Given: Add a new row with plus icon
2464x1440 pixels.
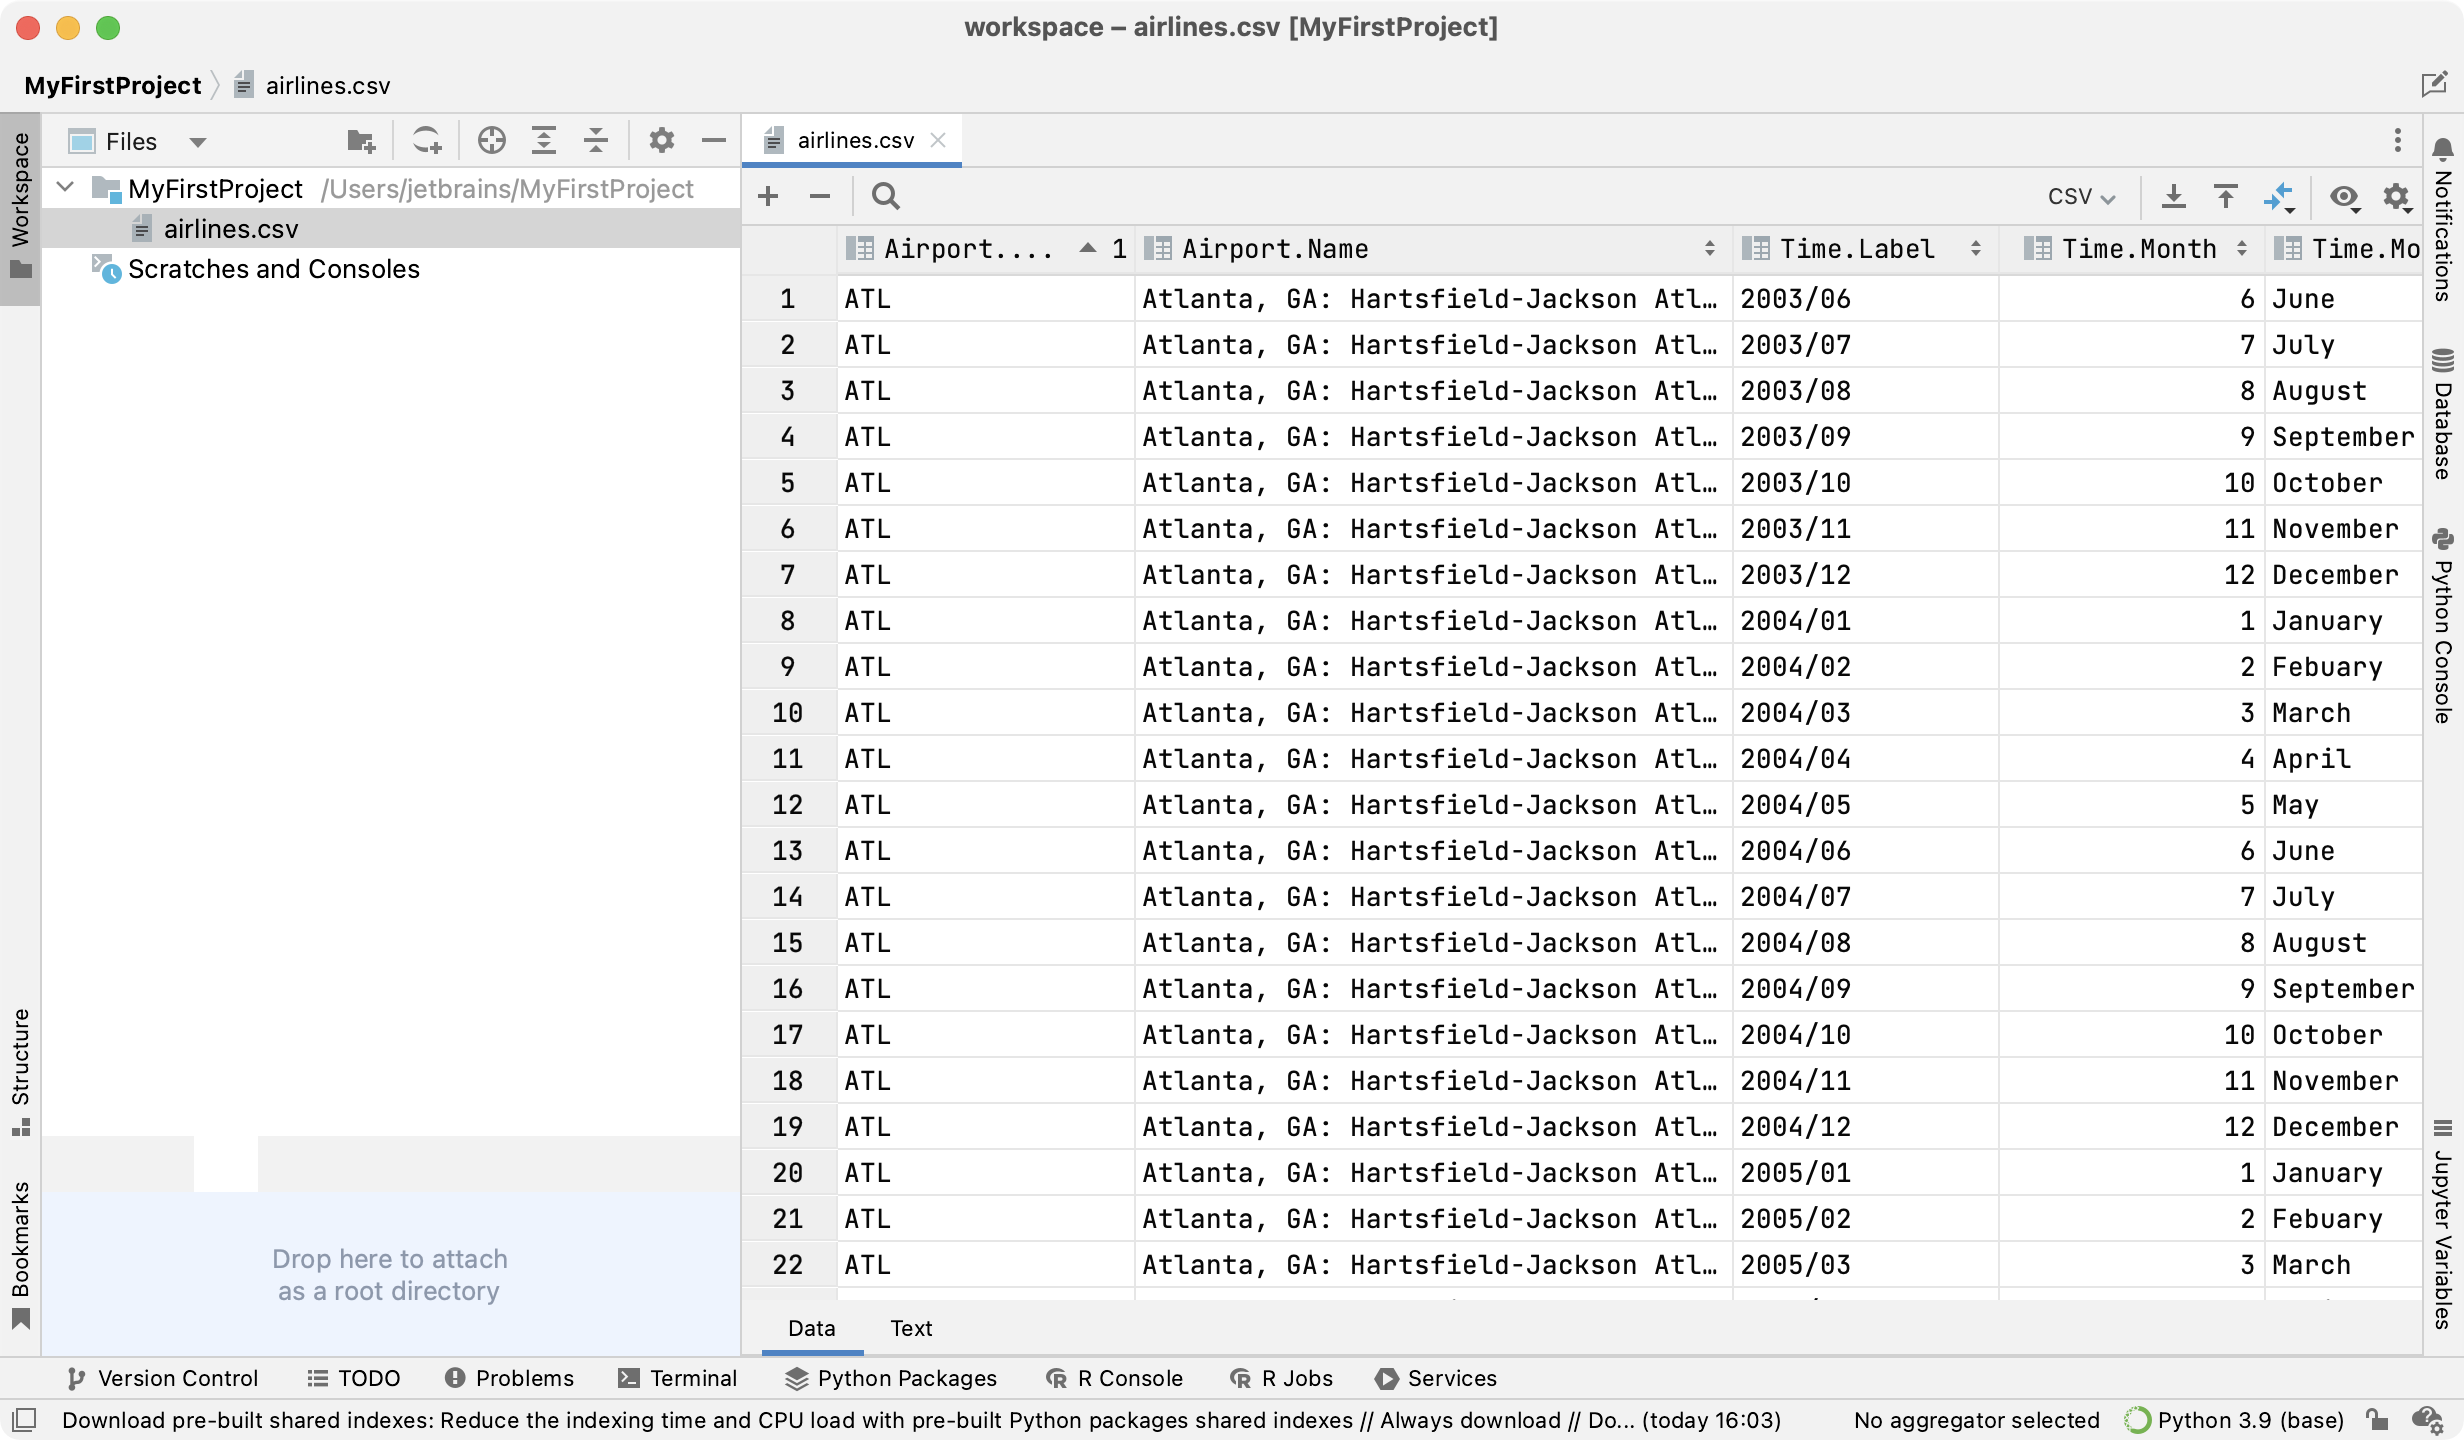Looking at the screenshot, I should coord(768,196).
